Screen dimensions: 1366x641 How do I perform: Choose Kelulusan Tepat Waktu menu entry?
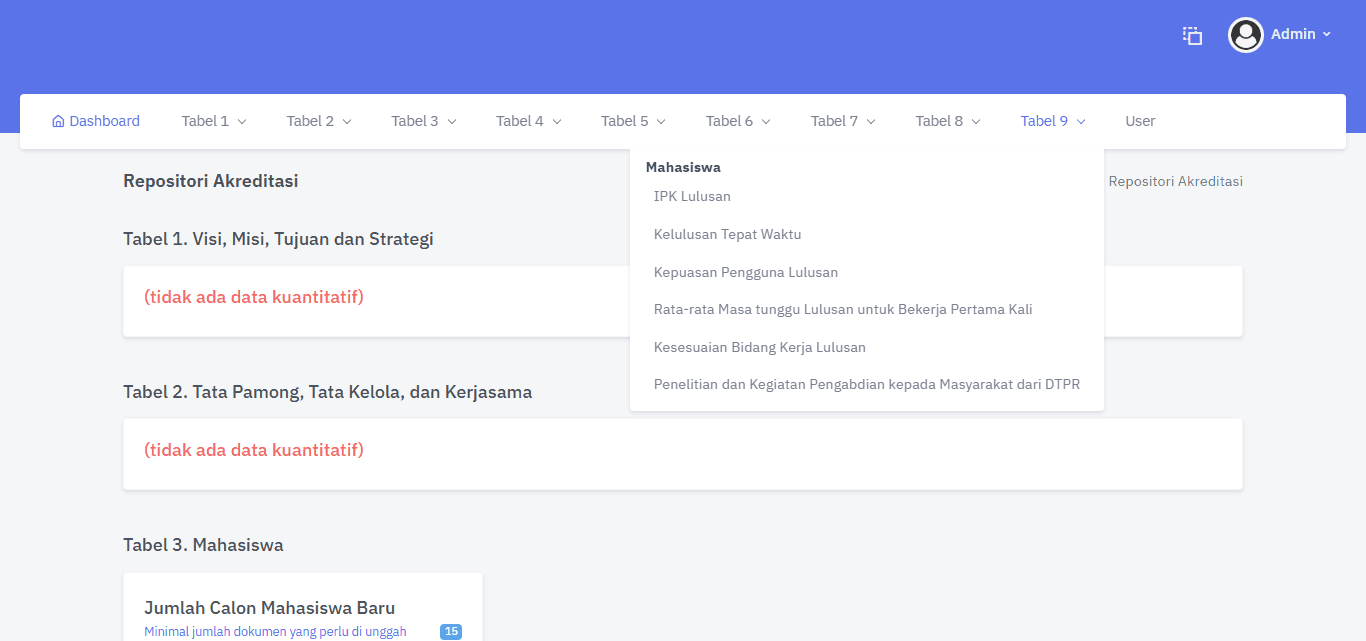click(x=727, y=234)
